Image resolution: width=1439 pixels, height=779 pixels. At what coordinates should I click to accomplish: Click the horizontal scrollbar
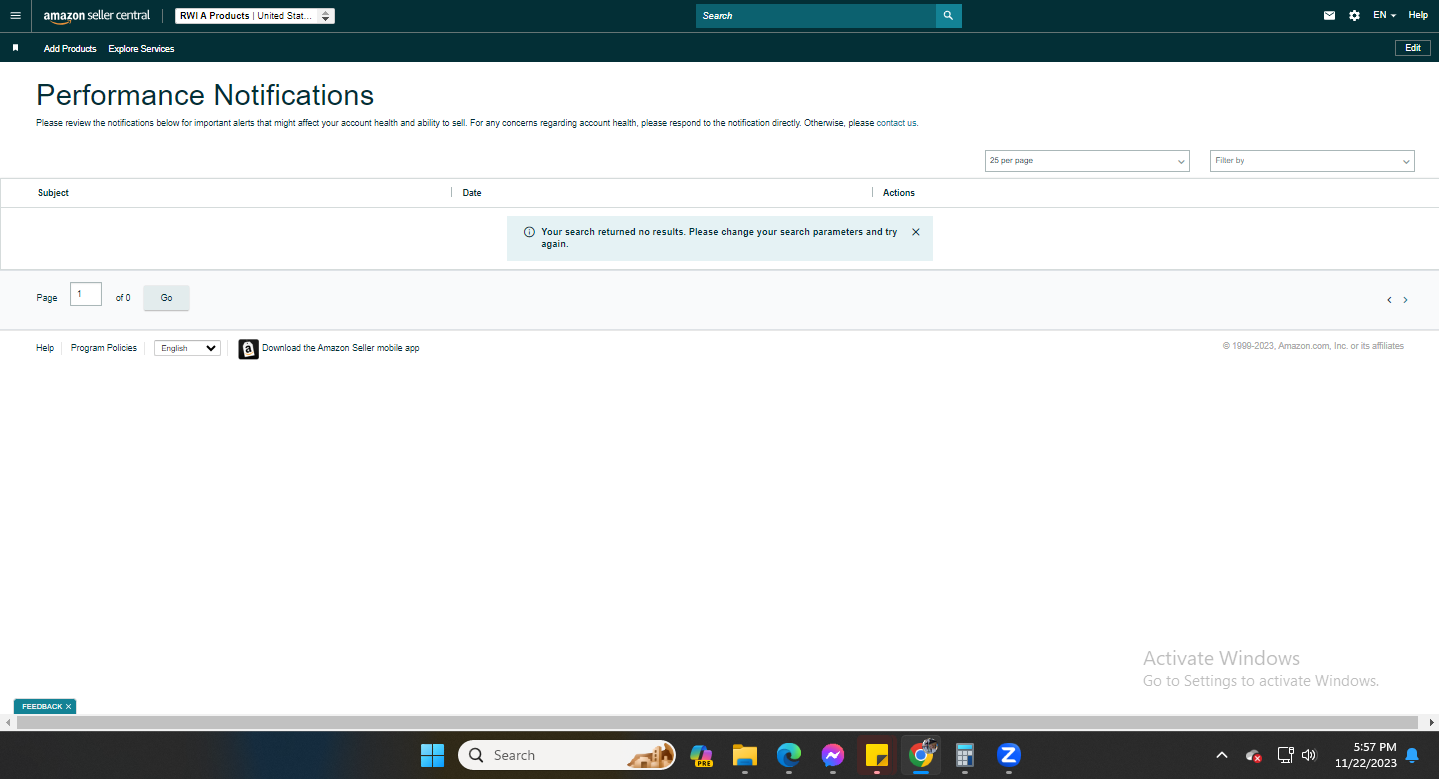coord(717,722)
